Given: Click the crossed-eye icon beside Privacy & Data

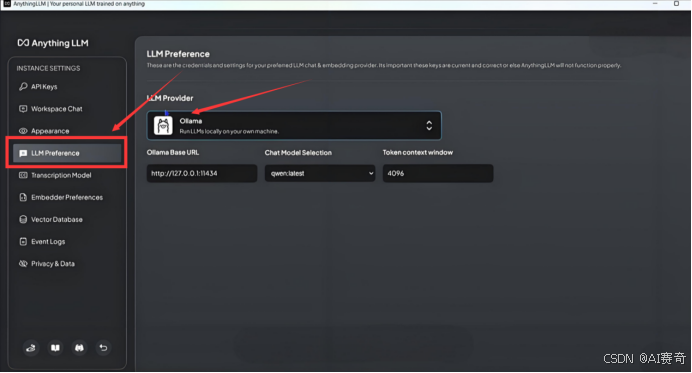Looking at the screenshot, I should click(x=23, y=264).
